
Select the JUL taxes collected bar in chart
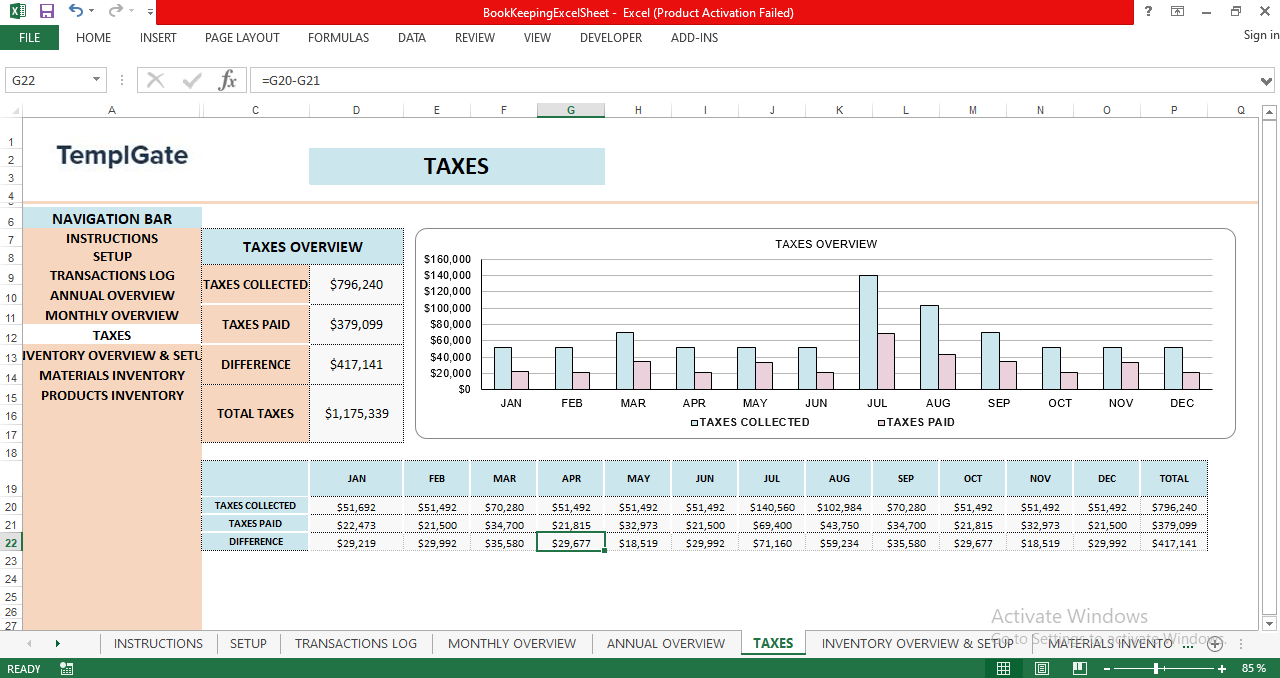point(868,332)
